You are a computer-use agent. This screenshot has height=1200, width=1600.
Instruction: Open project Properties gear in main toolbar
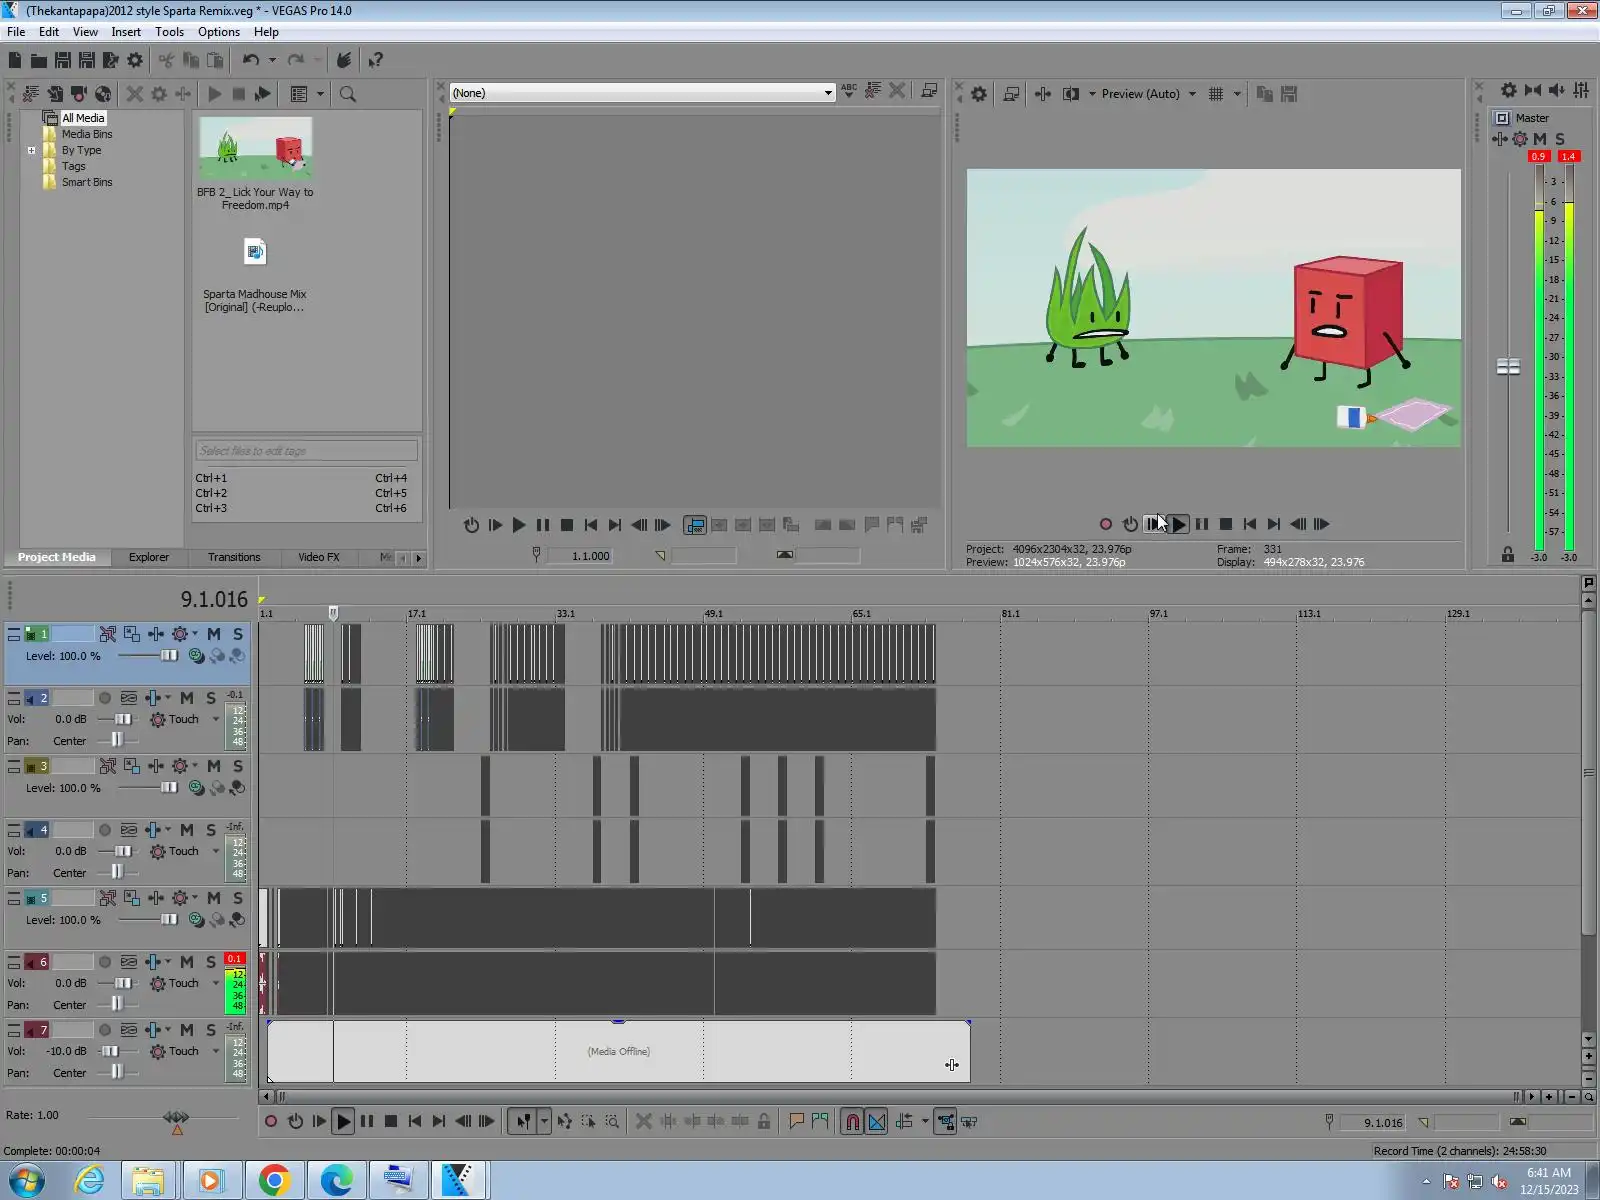[x=135, y=60]
